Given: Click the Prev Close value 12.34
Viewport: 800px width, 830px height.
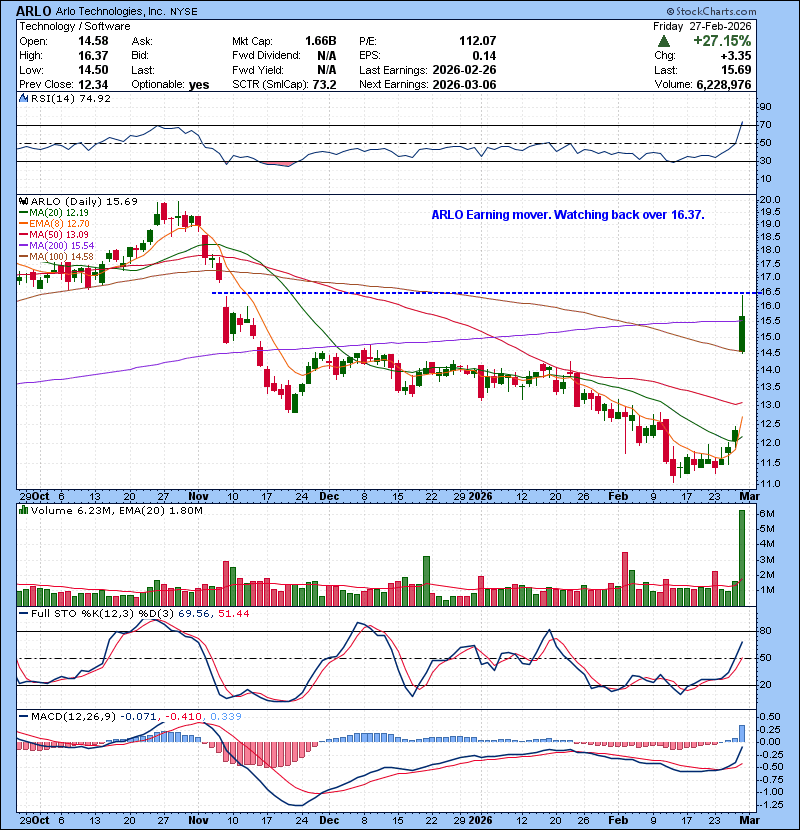Looking at the screenshot, I should (x=93, y=85).
